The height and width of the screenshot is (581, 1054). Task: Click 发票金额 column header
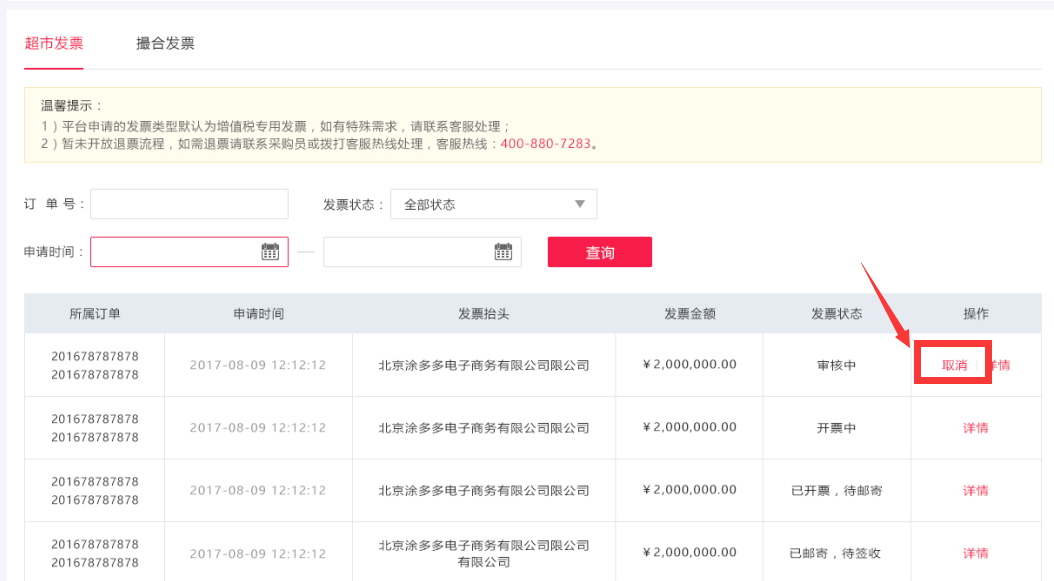[x=690, y=313]
